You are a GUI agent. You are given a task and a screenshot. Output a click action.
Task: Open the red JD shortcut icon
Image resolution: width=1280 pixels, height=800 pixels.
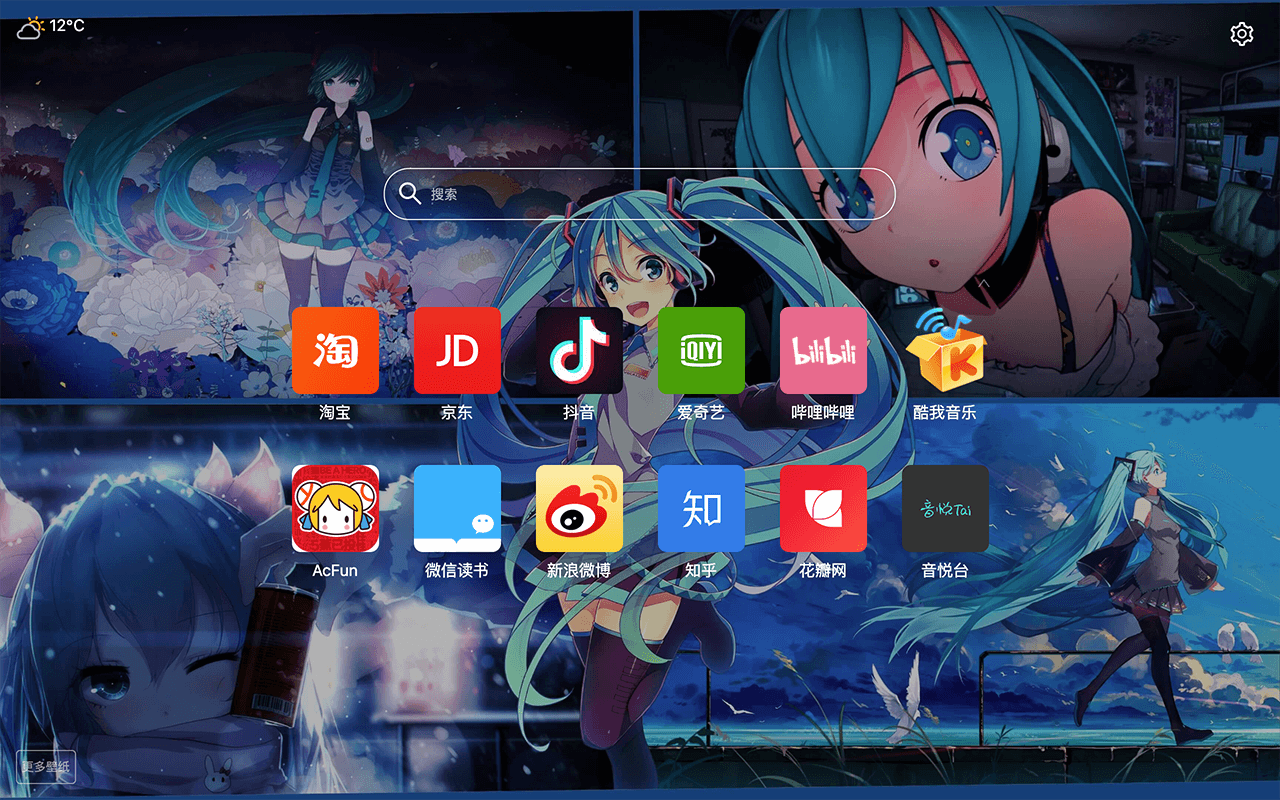pyautogui.click(x=457, y=350)
